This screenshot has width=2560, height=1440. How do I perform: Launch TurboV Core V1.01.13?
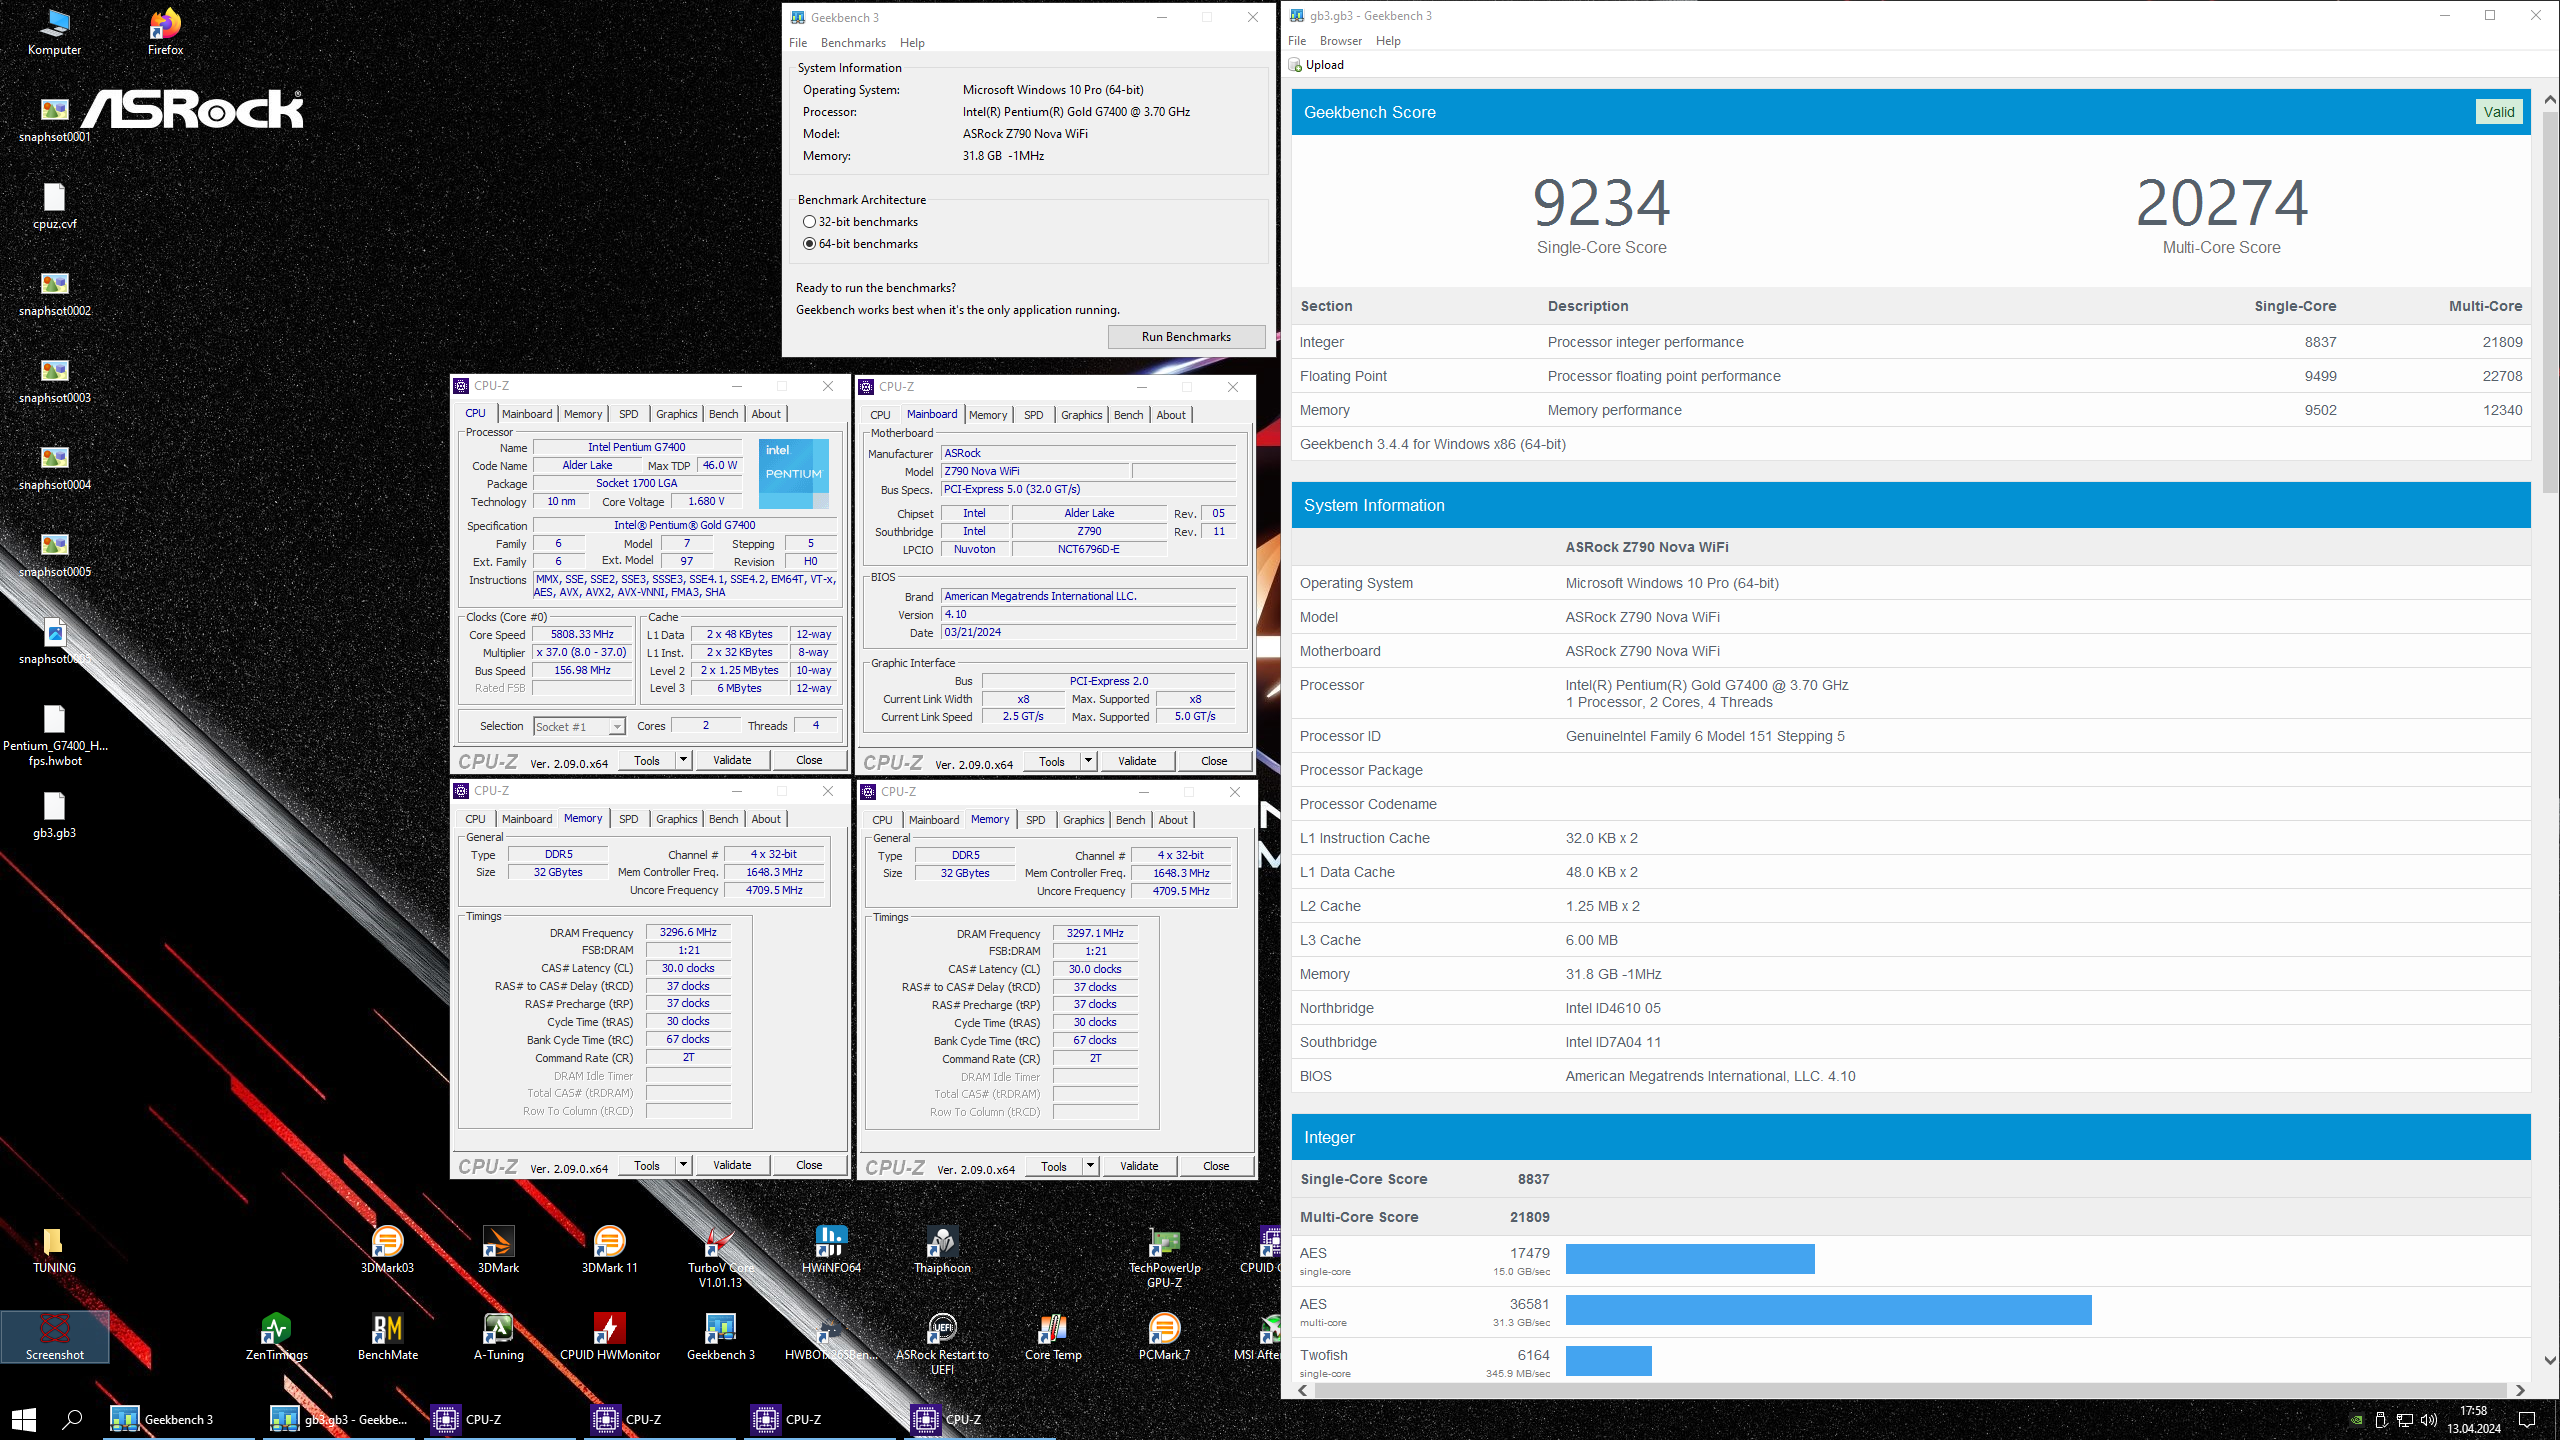720,1257
